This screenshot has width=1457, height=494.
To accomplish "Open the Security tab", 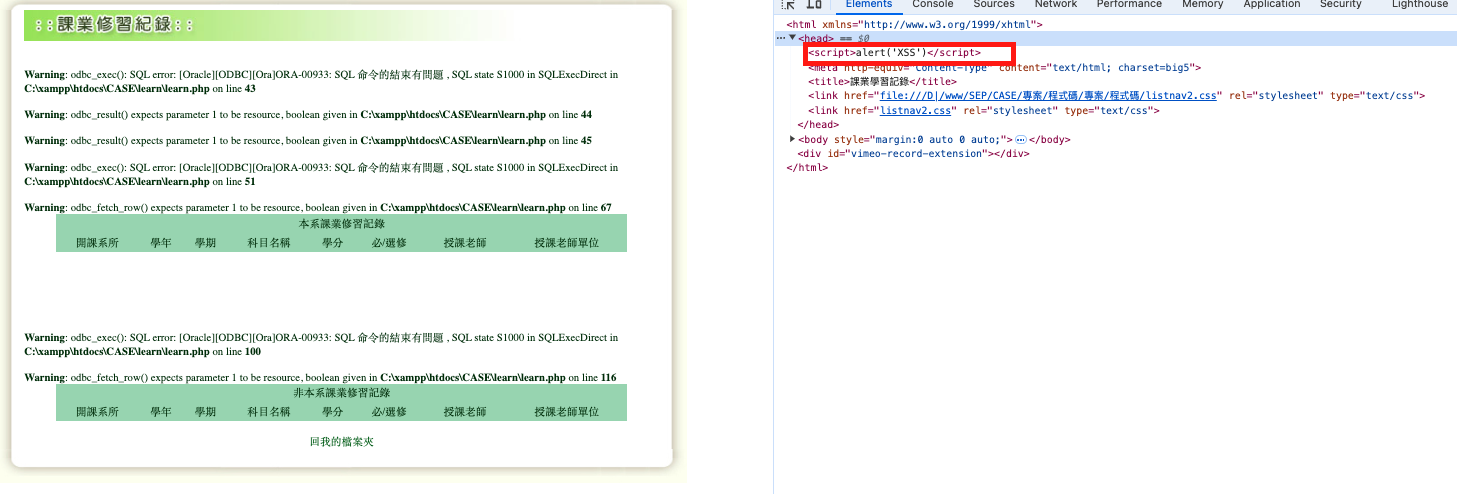I will [1340, 5].
